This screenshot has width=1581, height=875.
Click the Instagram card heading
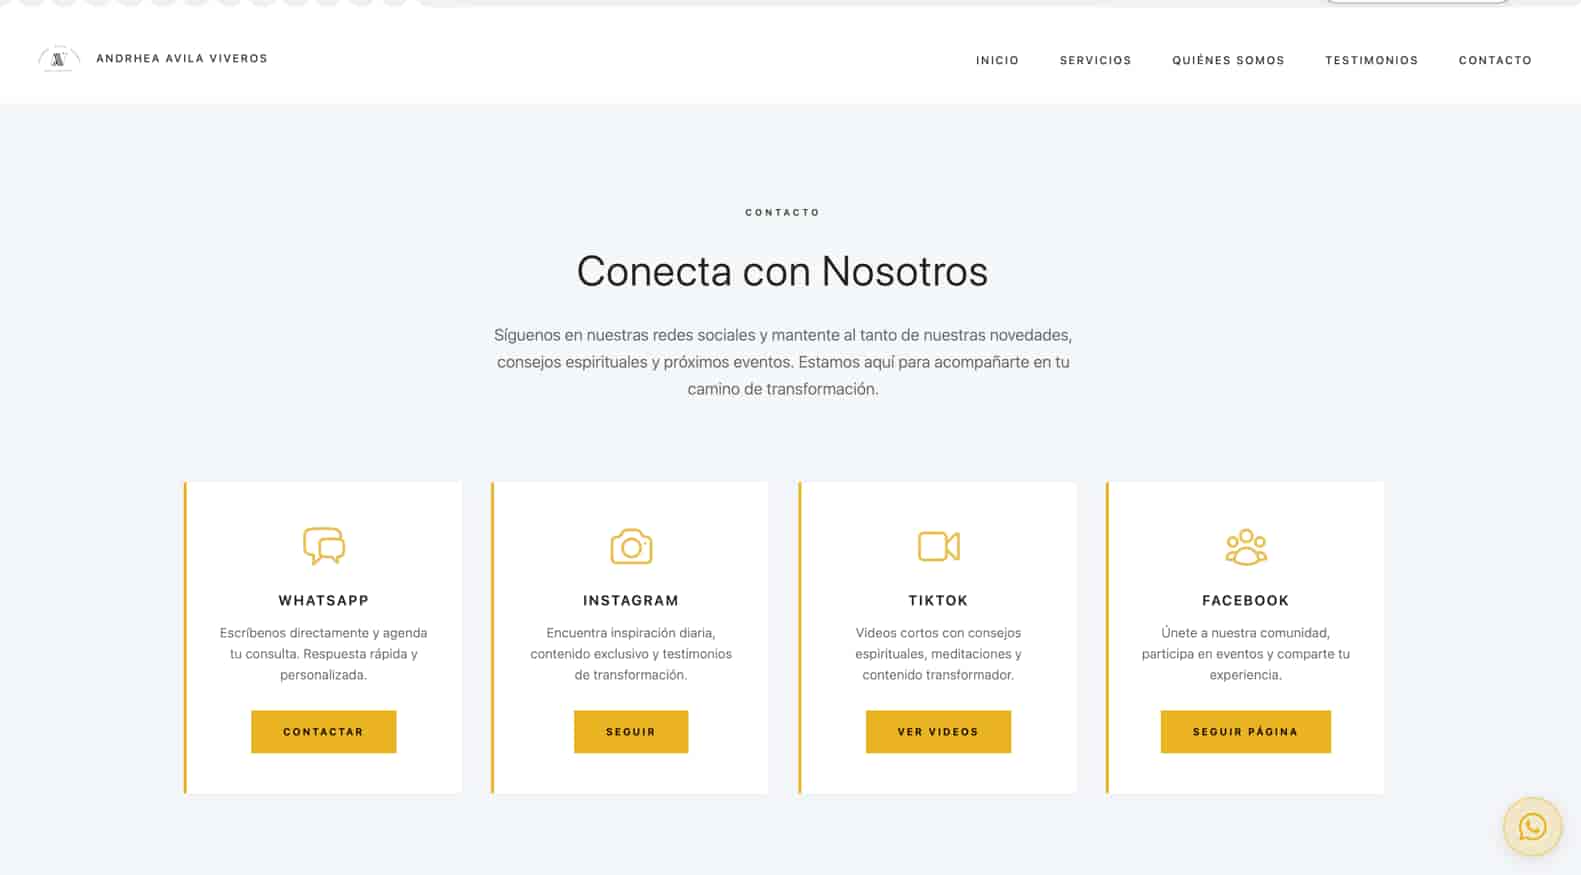(x=631, y=600)
